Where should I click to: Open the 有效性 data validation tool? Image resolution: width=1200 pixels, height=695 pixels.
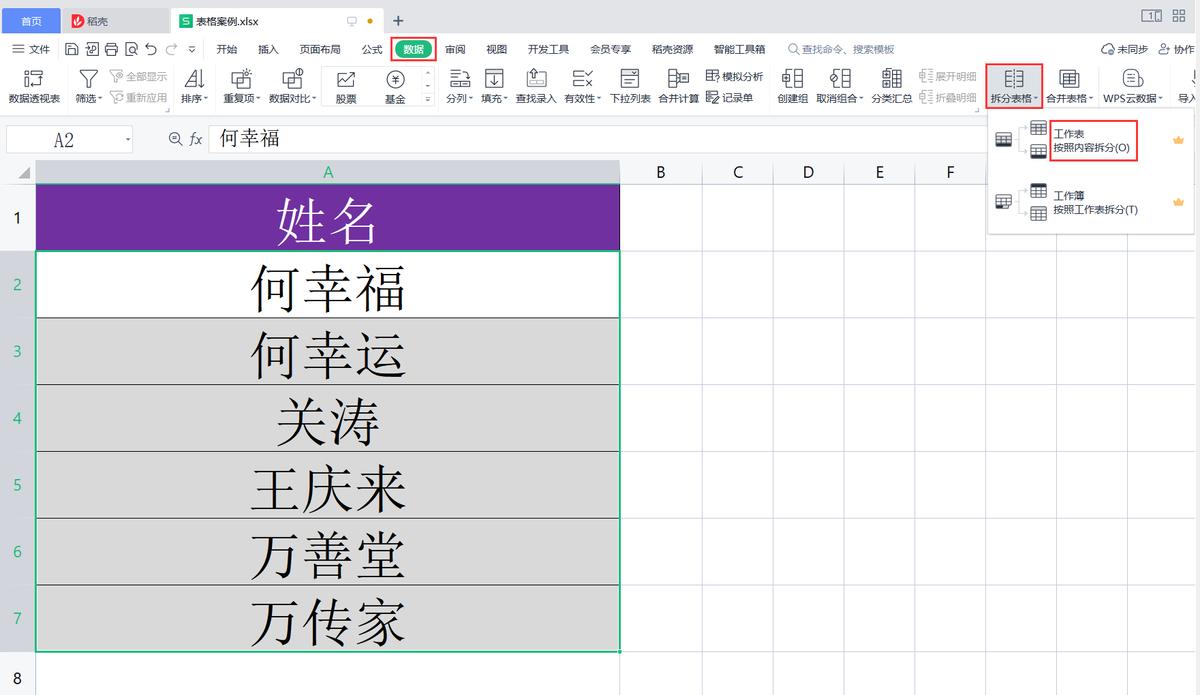point(583,86)
